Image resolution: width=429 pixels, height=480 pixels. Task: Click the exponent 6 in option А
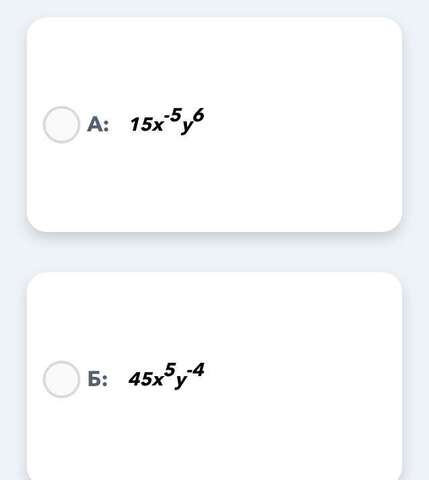click(198, 116)
